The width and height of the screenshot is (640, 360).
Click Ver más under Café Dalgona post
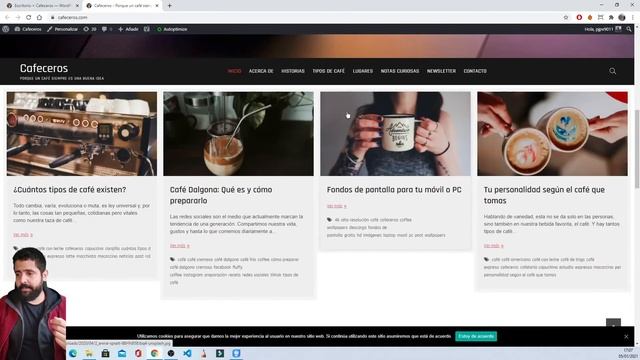180,246
